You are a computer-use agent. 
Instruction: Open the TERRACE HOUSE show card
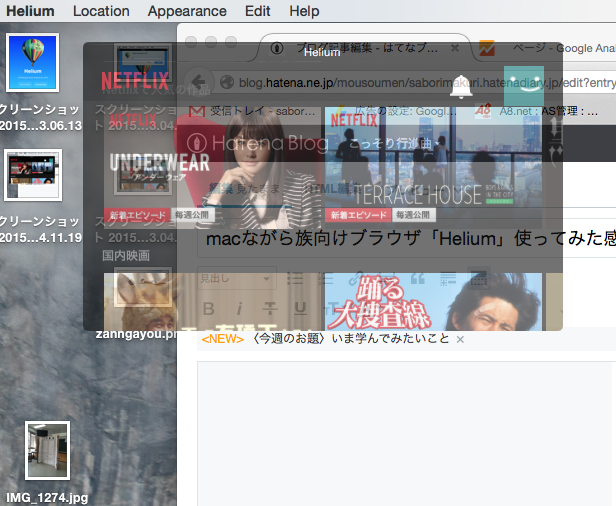(x=433, y=168)
